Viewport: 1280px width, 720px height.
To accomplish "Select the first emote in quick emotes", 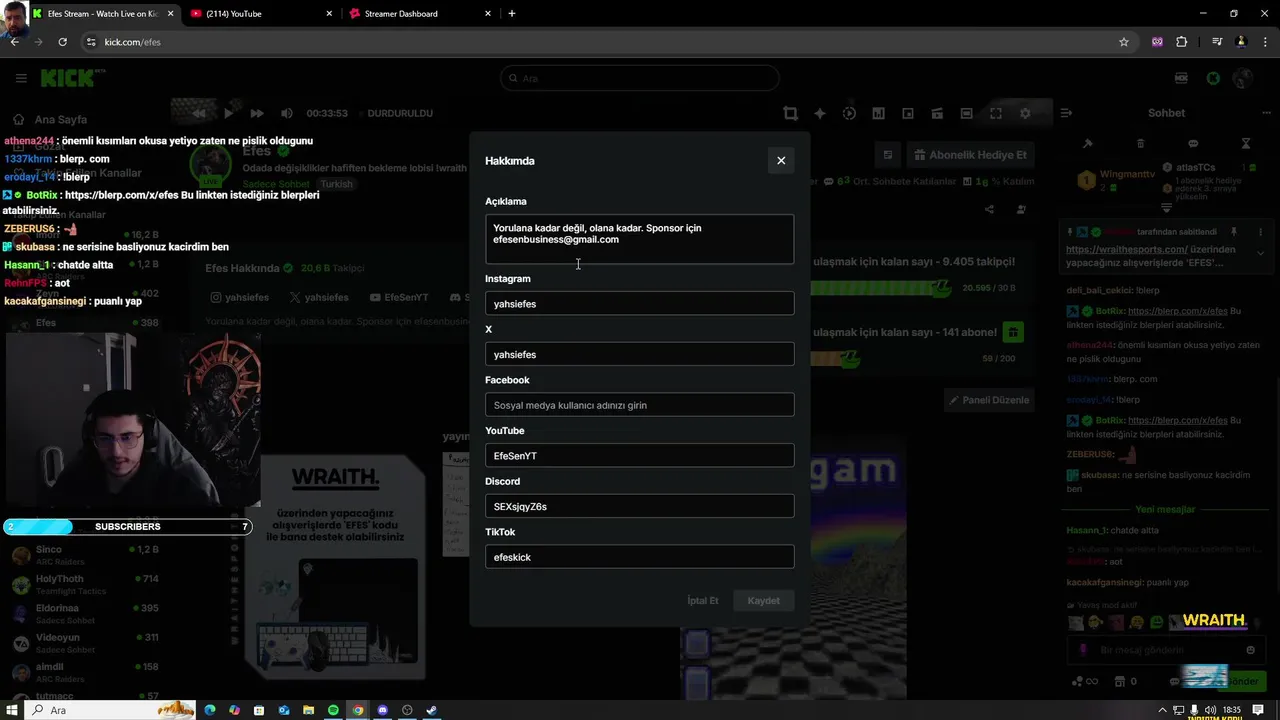I will coord(1075,622).
